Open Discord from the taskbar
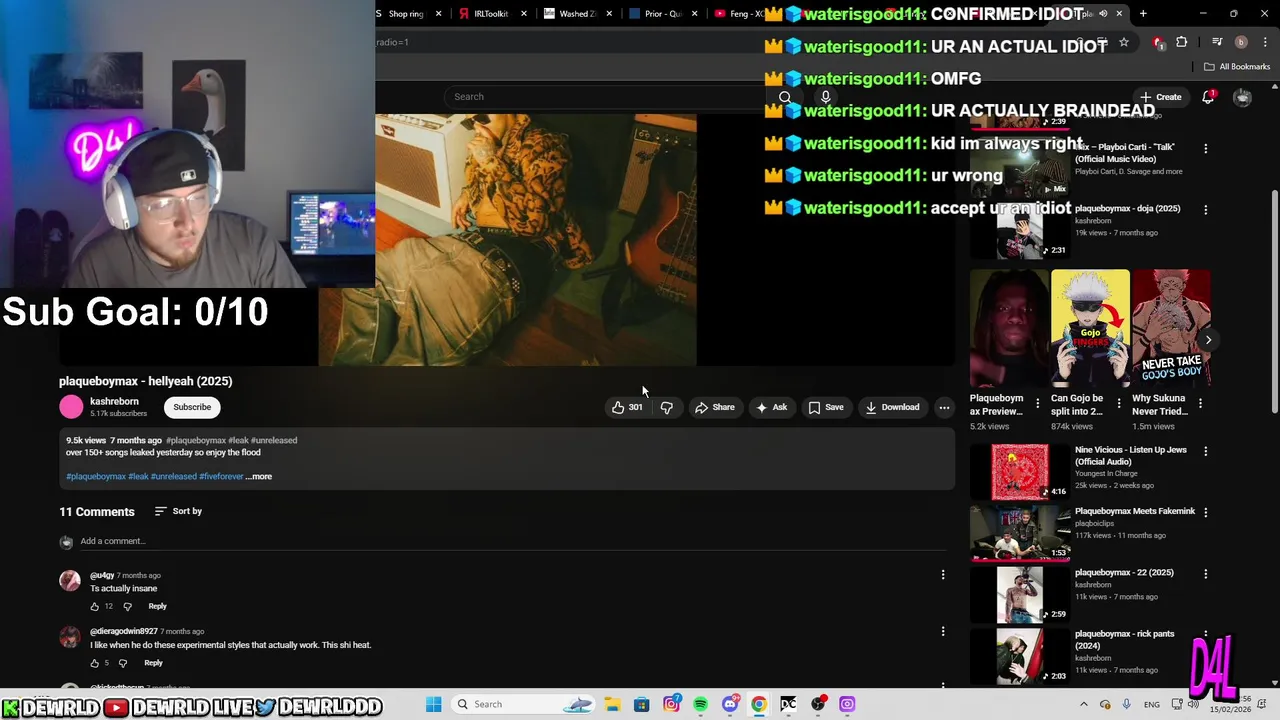Image resolution: width=1280 pixels, height=720 pixels. [x=730, y=704]
